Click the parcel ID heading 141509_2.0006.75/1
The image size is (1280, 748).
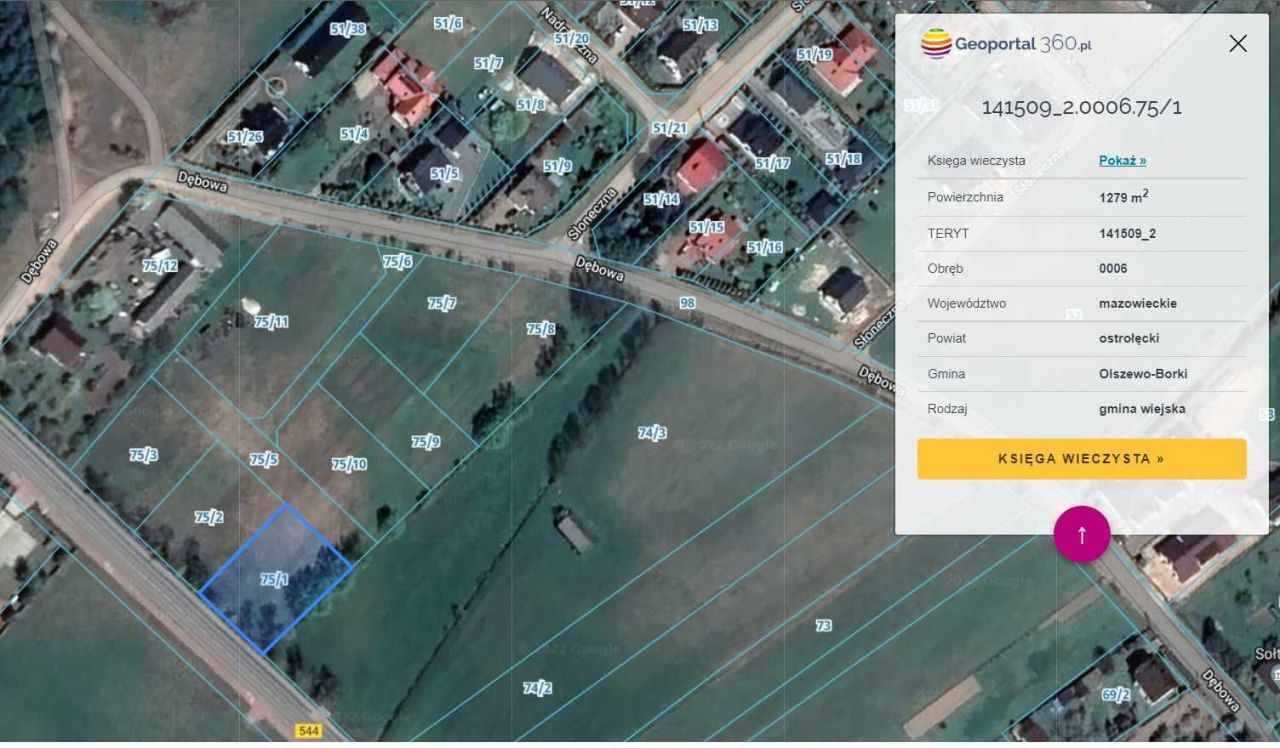pos(1081,107)
